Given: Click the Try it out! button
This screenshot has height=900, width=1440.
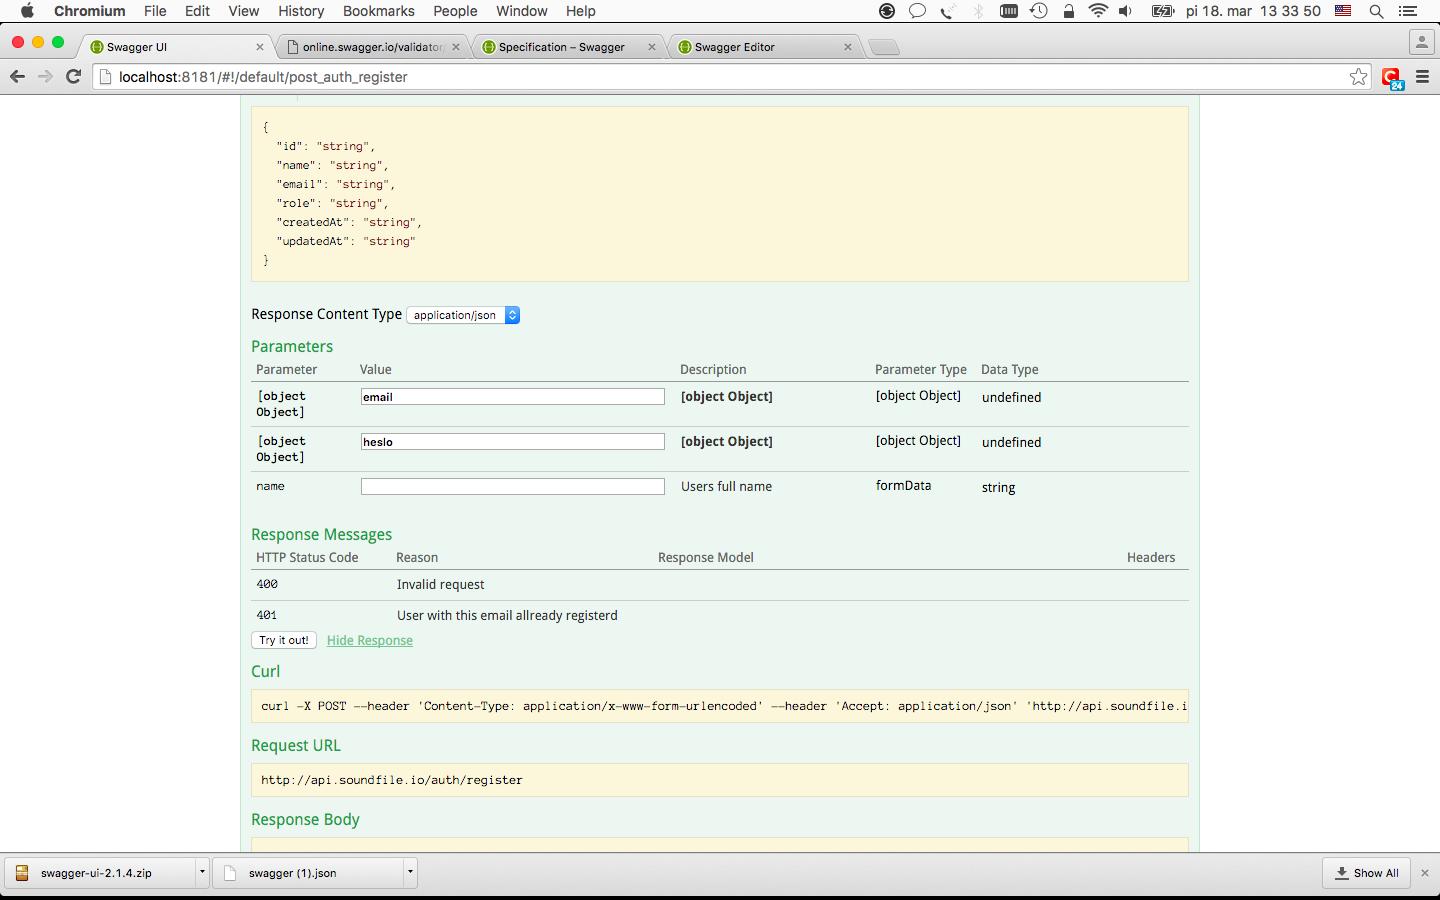Looking at the screenshot, I should click(x=284, y=640).
